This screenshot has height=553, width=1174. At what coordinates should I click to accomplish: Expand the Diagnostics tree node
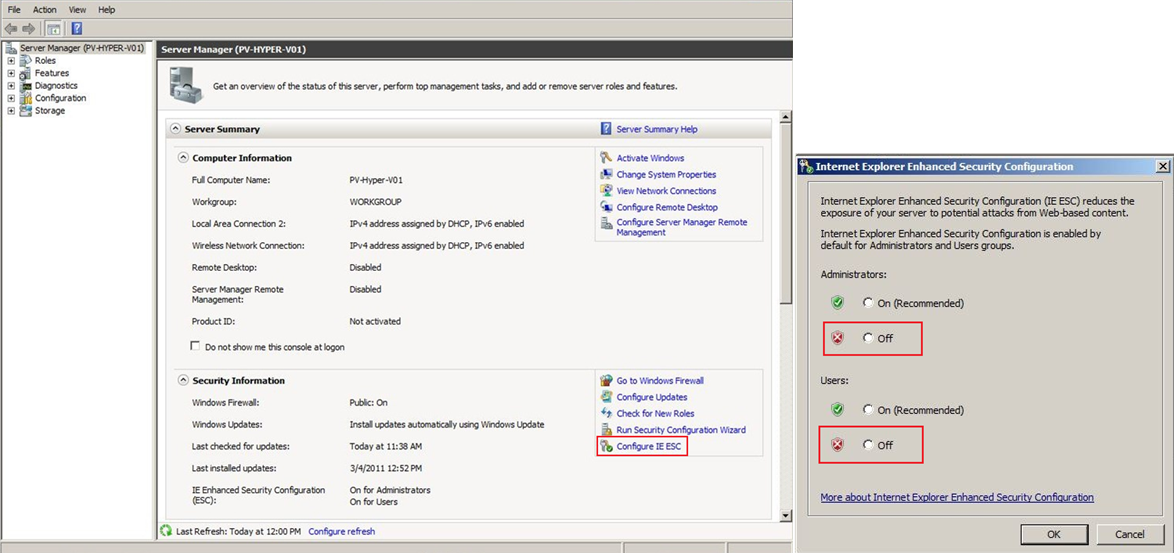11,85
